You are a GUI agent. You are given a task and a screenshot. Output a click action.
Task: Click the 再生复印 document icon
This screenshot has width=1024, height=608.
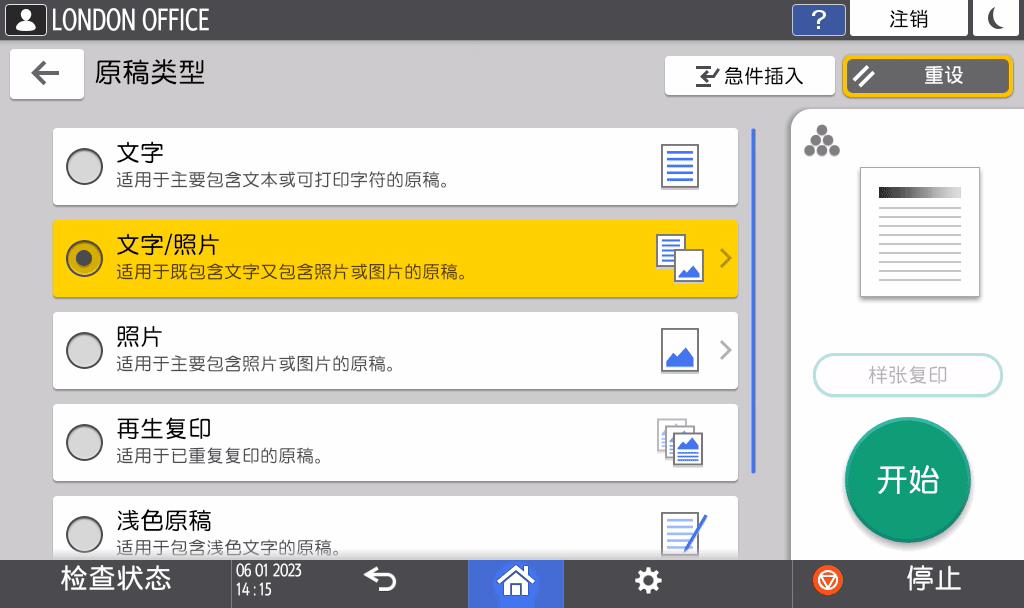[680, 442]
